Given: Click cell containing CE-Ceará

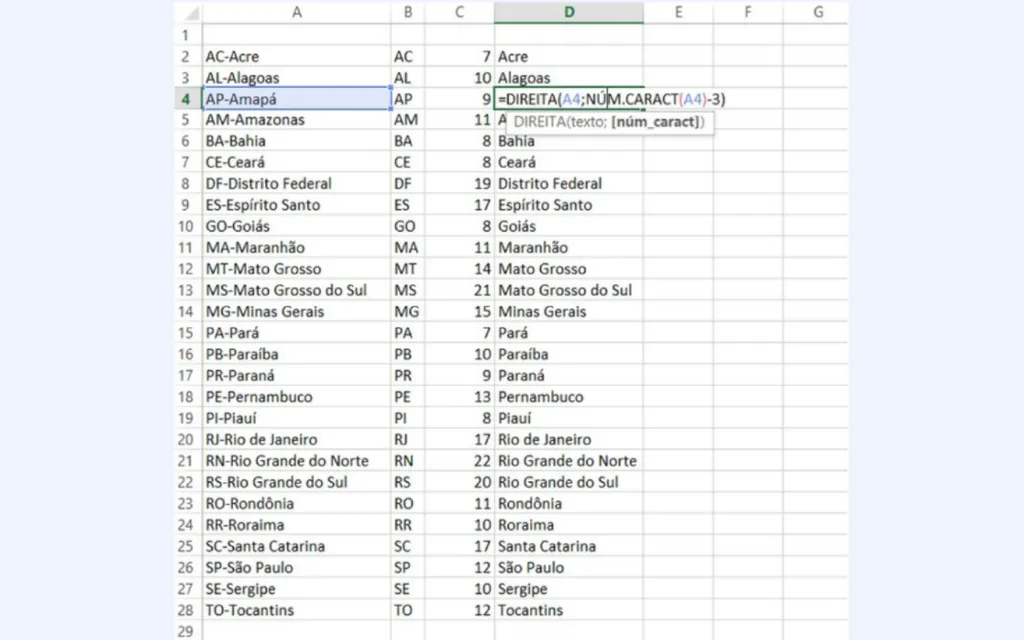Looking at the screenshot, I should [x=296, y=162].
